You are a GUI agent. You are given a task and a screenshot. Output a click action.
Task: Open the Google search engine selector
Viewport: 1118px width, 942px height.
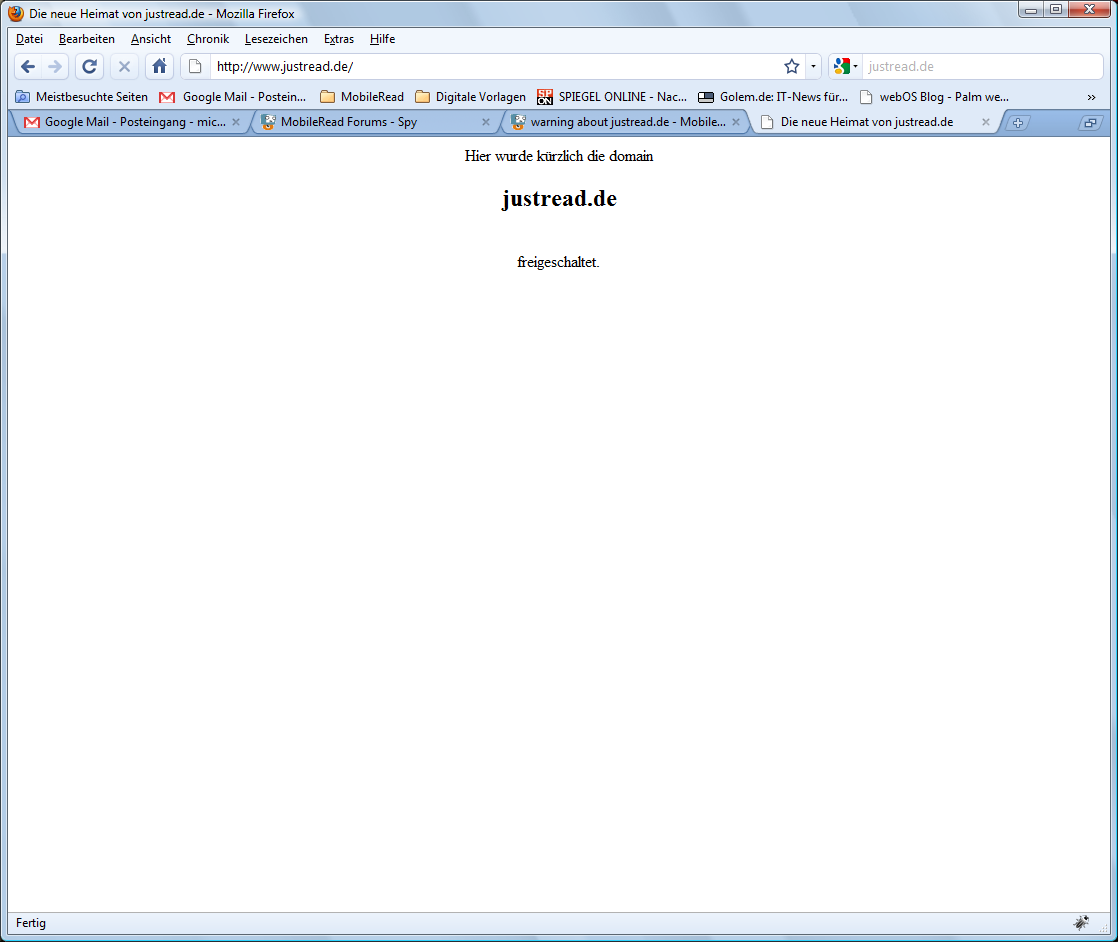pos(845,67)
